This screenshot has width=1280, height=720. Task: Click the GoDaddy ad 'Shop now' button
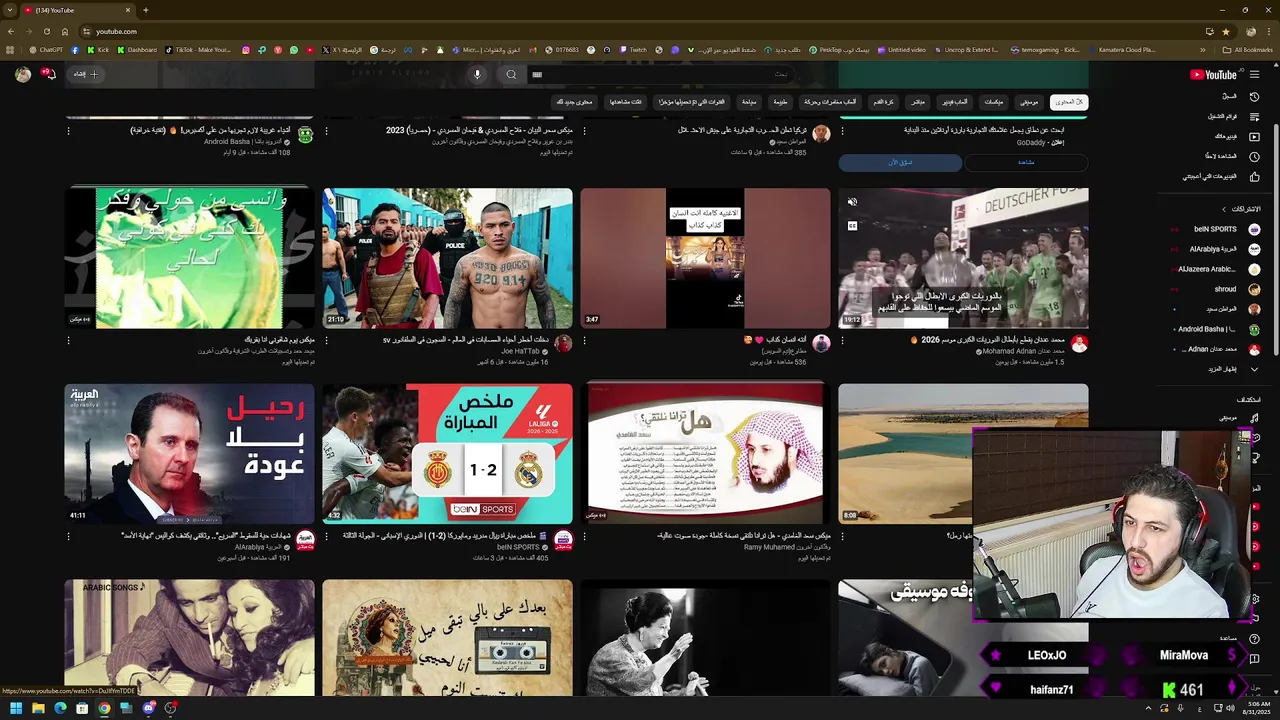(900, 162)
